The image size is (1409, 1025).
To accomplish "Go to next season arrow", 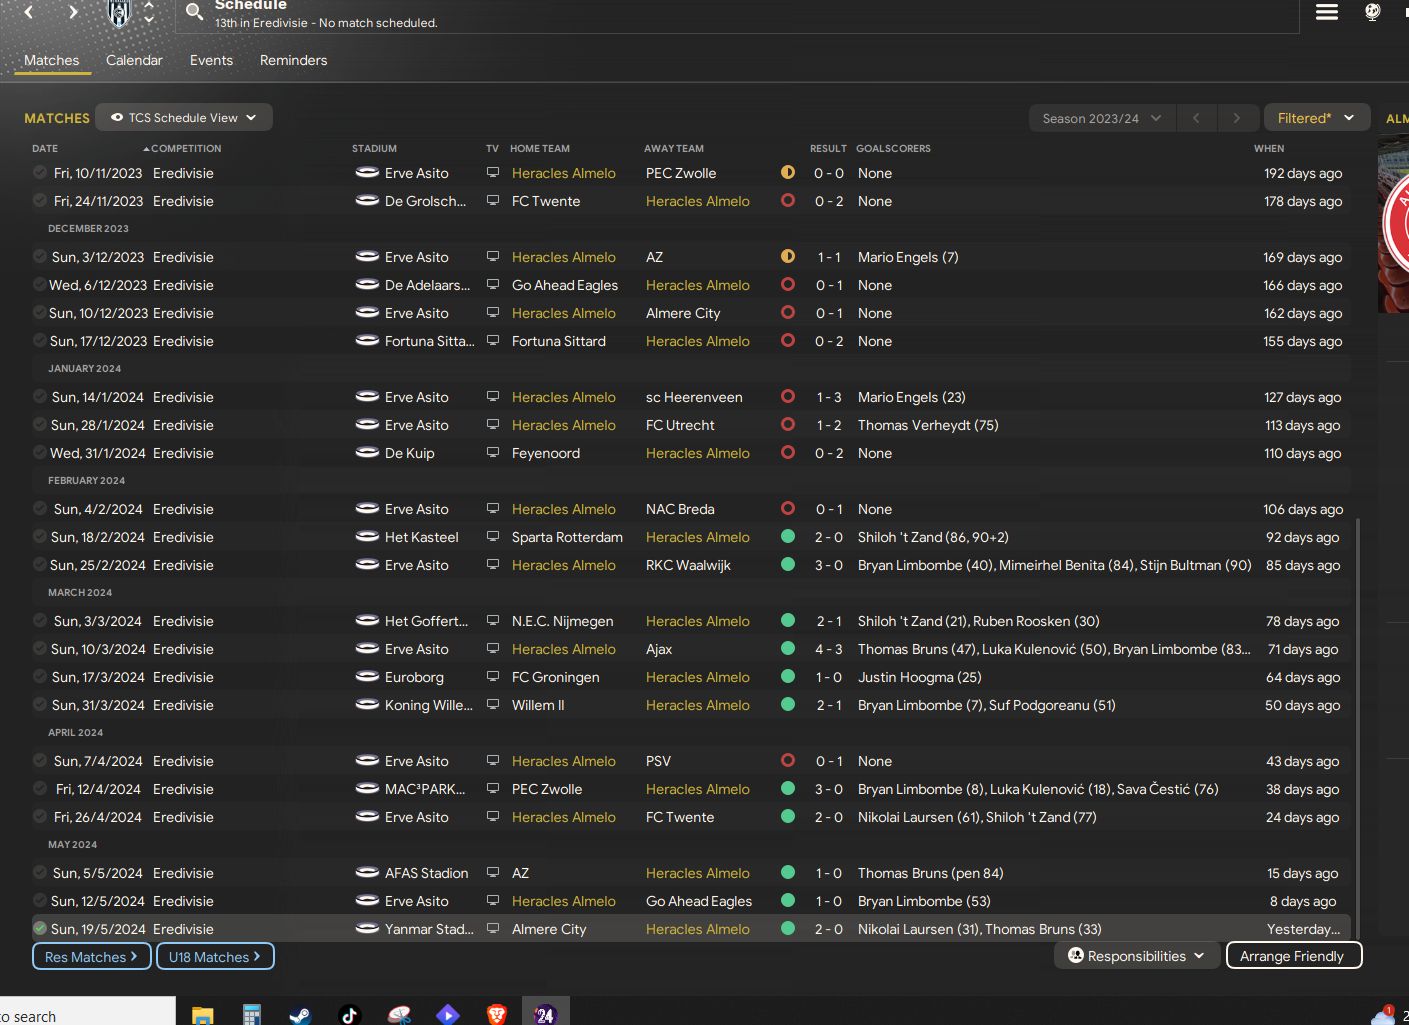I will click(x=1237, y=118).
